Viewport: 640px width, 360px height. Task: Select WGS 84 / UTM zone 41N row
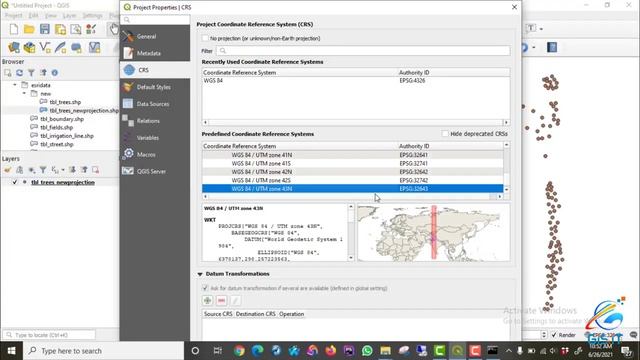click(x=353, y=155)
